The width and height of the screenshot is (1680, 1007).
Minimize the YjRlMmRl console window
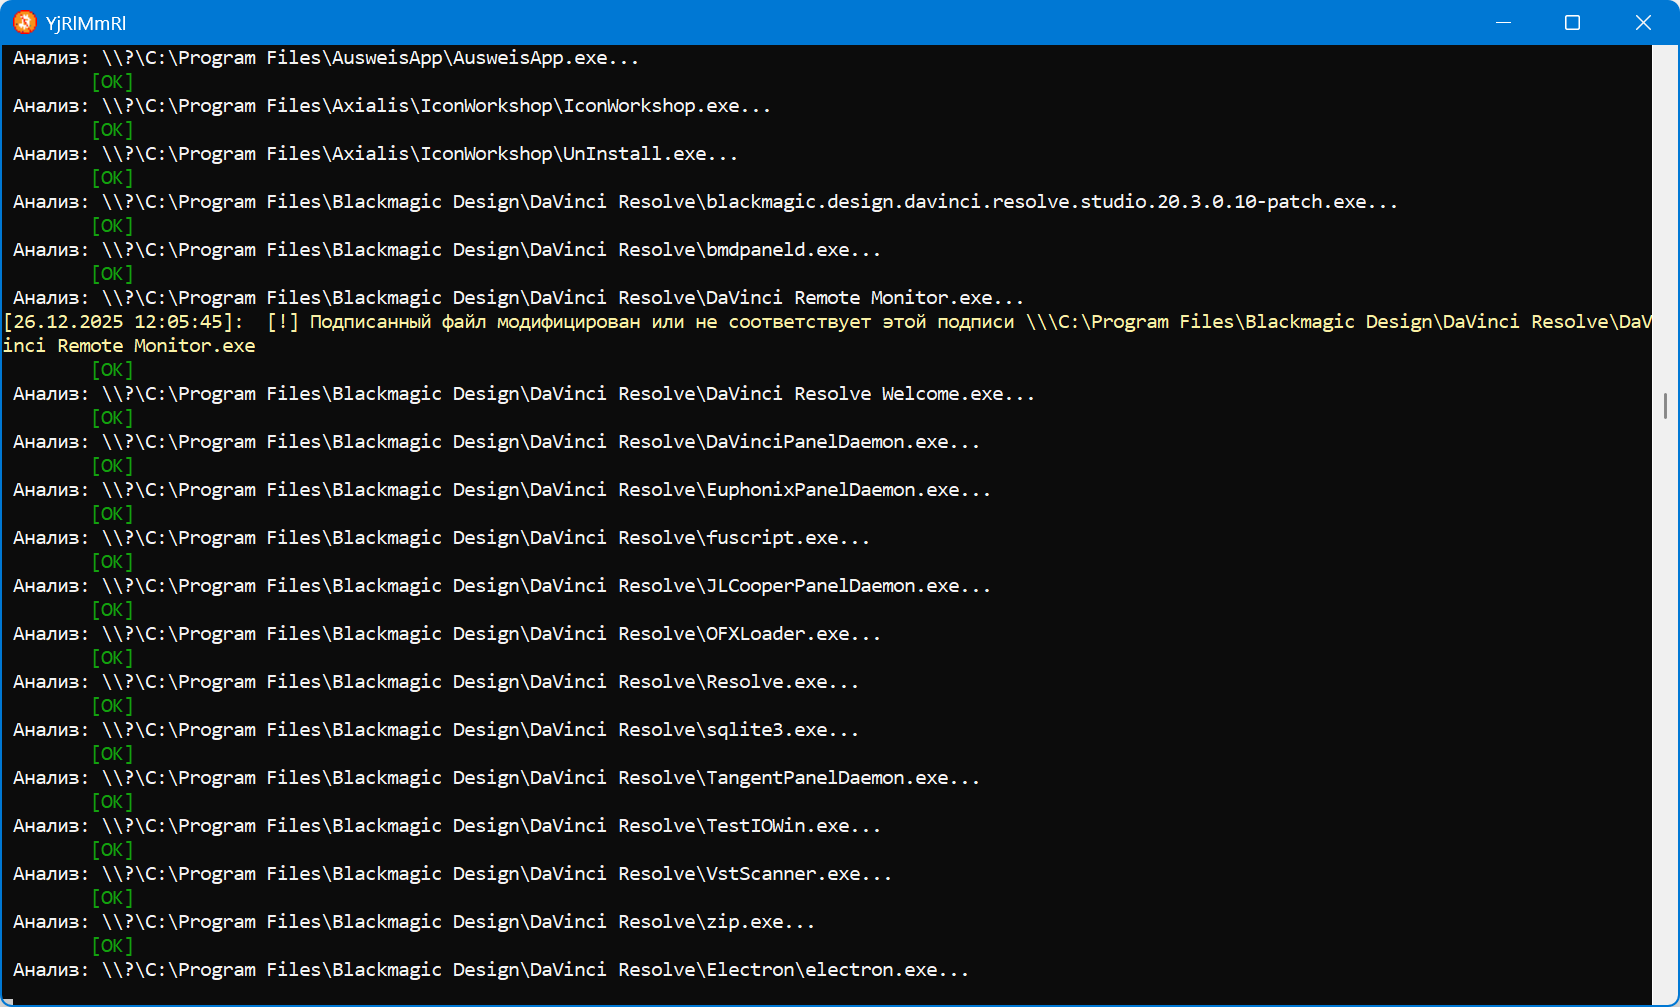click(x=1503, y=22)
